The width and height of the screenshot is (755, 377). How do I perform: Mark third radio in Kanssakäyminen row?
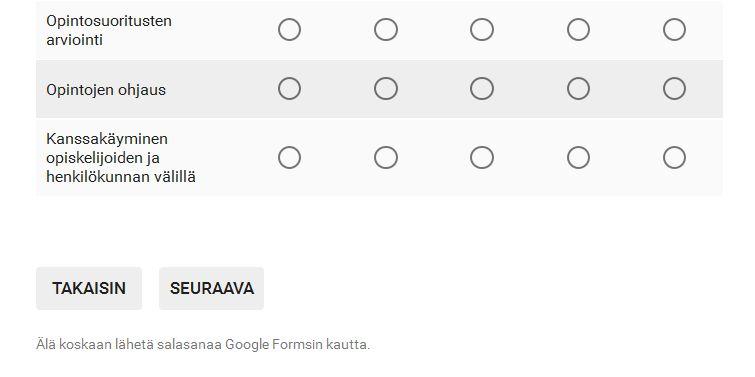coord(482,157)
